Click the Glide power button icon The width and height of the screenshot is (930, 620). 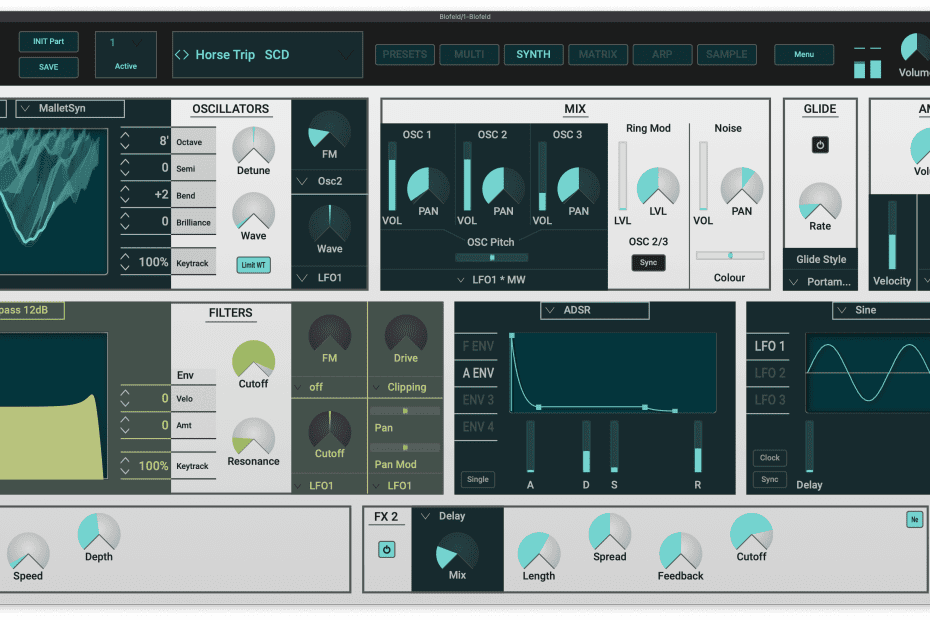pyautogui.click(x=820, y=145)
